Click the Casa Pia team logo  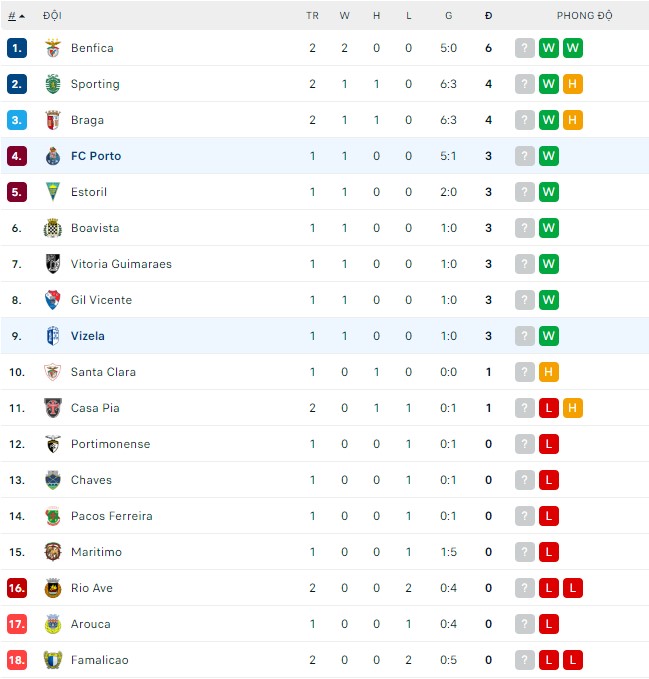pyautogui.click(x=53, y=408)
